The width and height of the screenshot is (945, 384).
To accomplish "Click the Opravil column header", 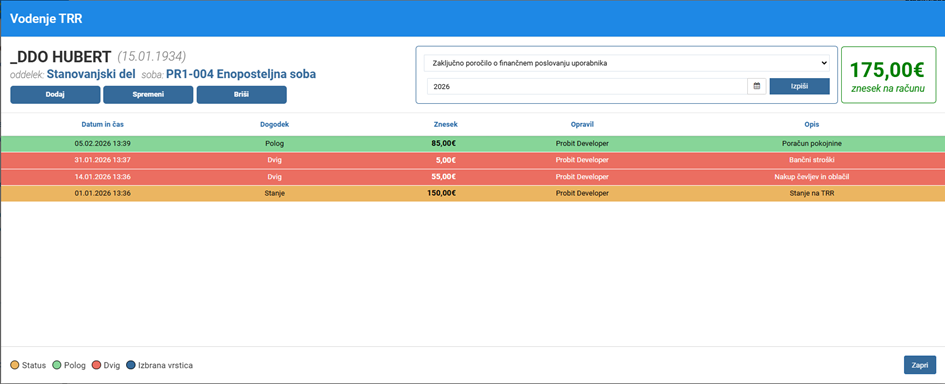I will coord(582,124).
